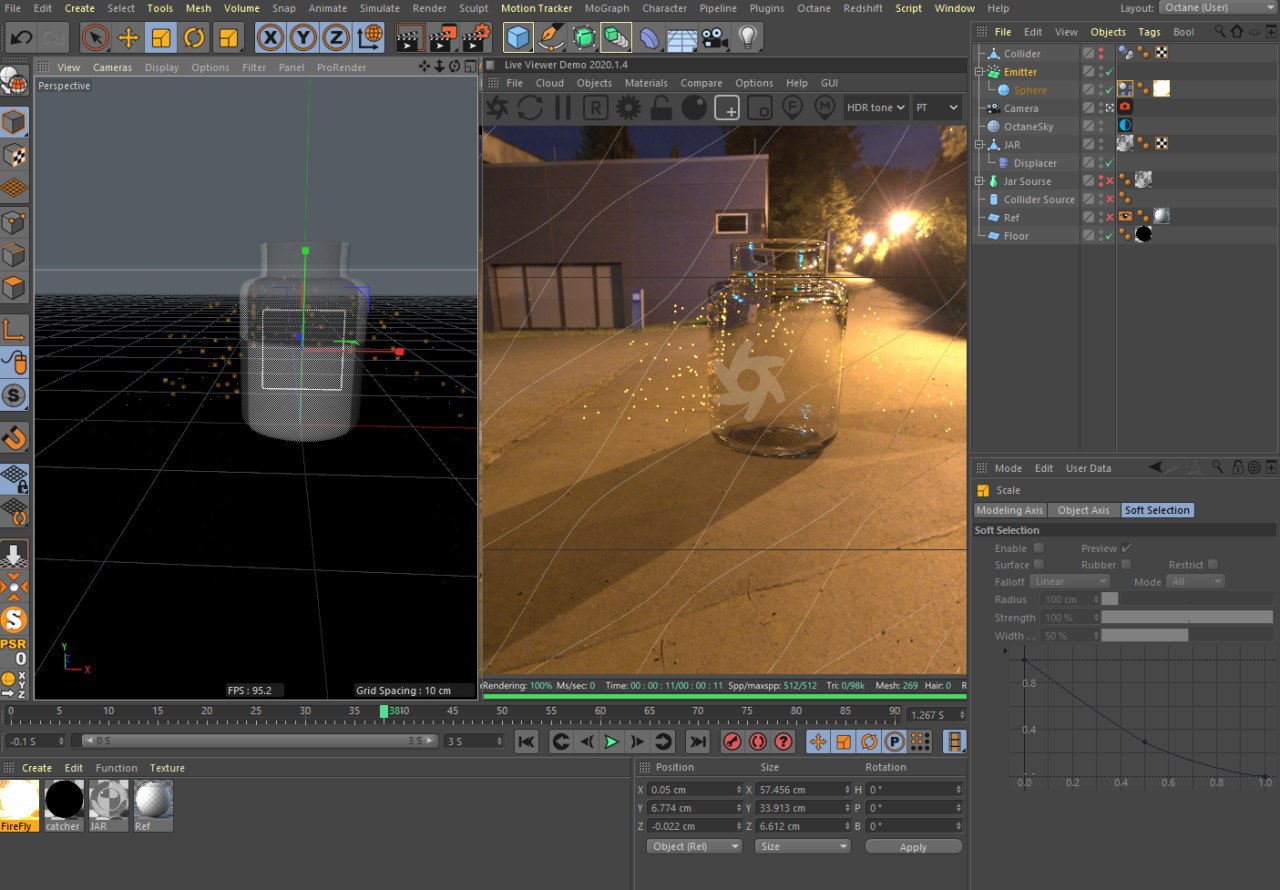Open Object (Rel) coordinate mode dropdown
Viewport: 1280px width, 890px height.
point(694,846)
